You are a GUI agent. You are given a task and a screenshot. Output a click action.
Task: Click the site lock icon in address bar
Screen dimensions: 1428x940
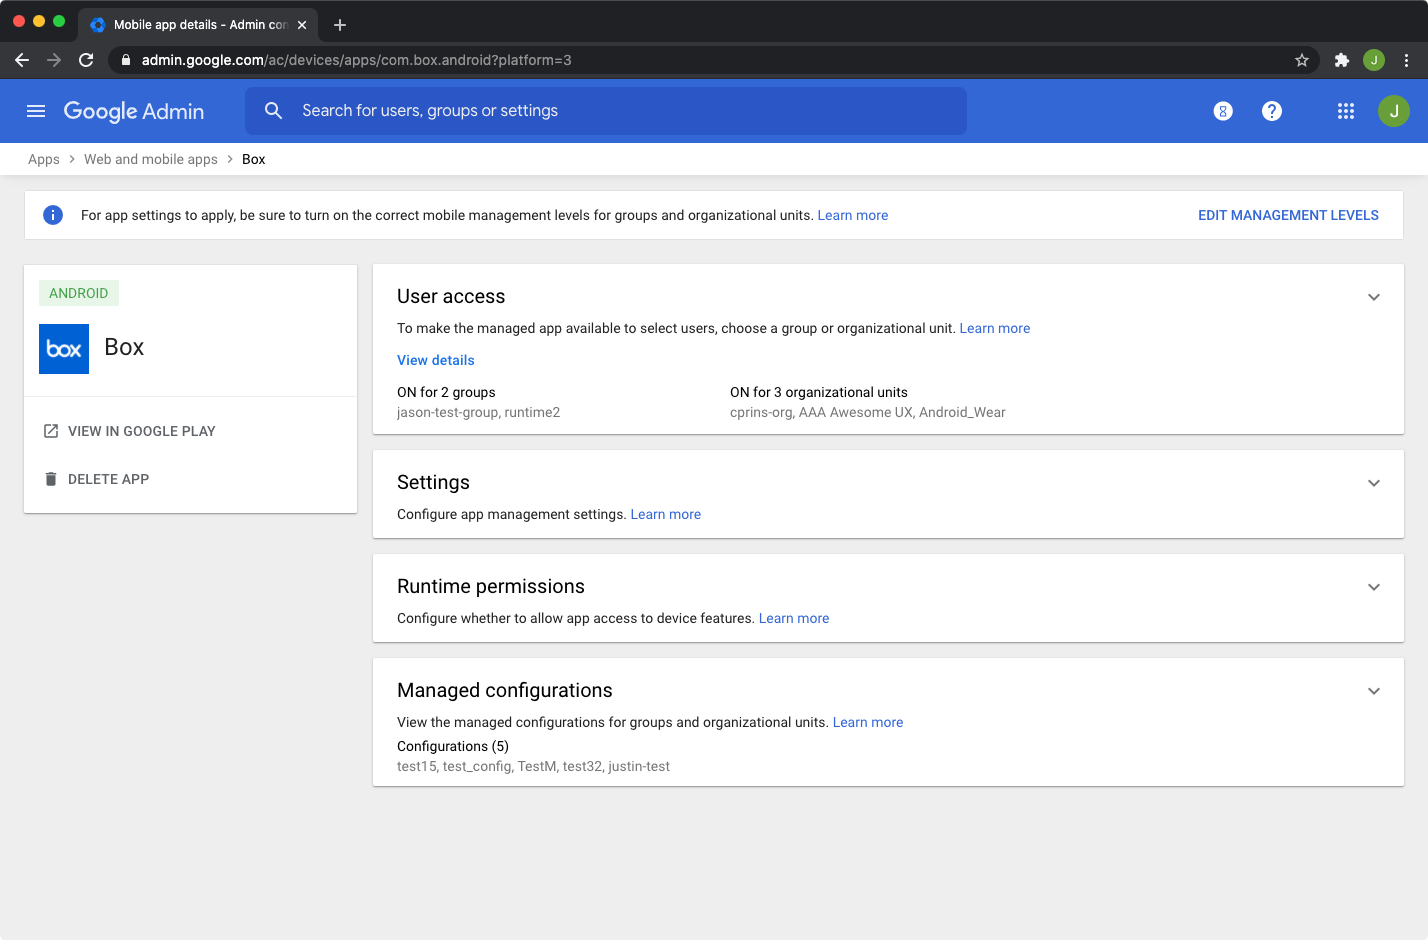[125, 60]
